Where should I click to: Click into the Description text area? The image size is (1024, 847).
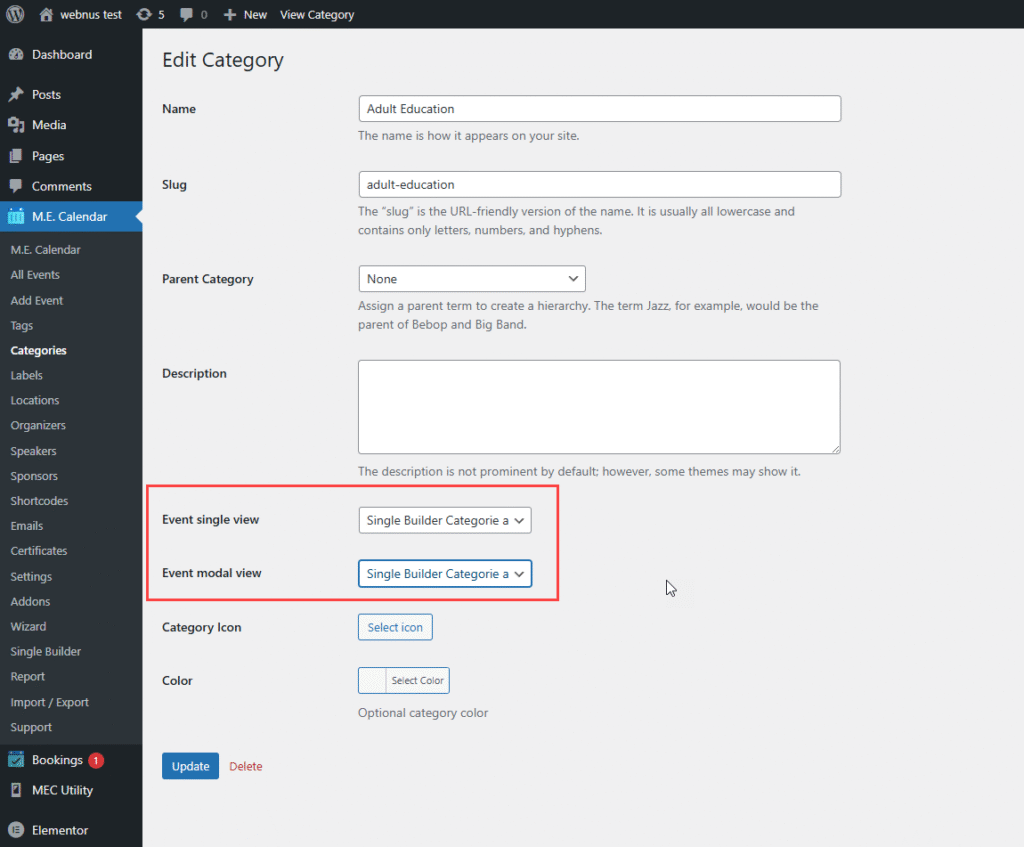(x=598, y=407)
